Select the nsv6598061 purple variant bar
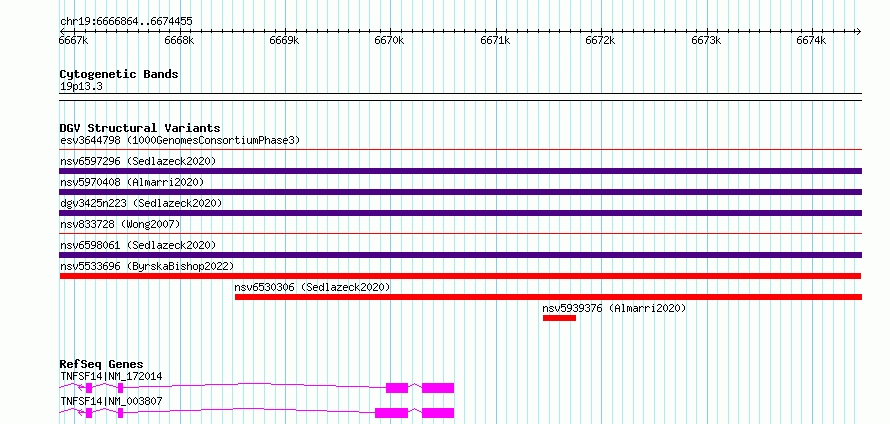Image resolution: width=890 pixels, height=424 pixels. click(x=460, y=255)
